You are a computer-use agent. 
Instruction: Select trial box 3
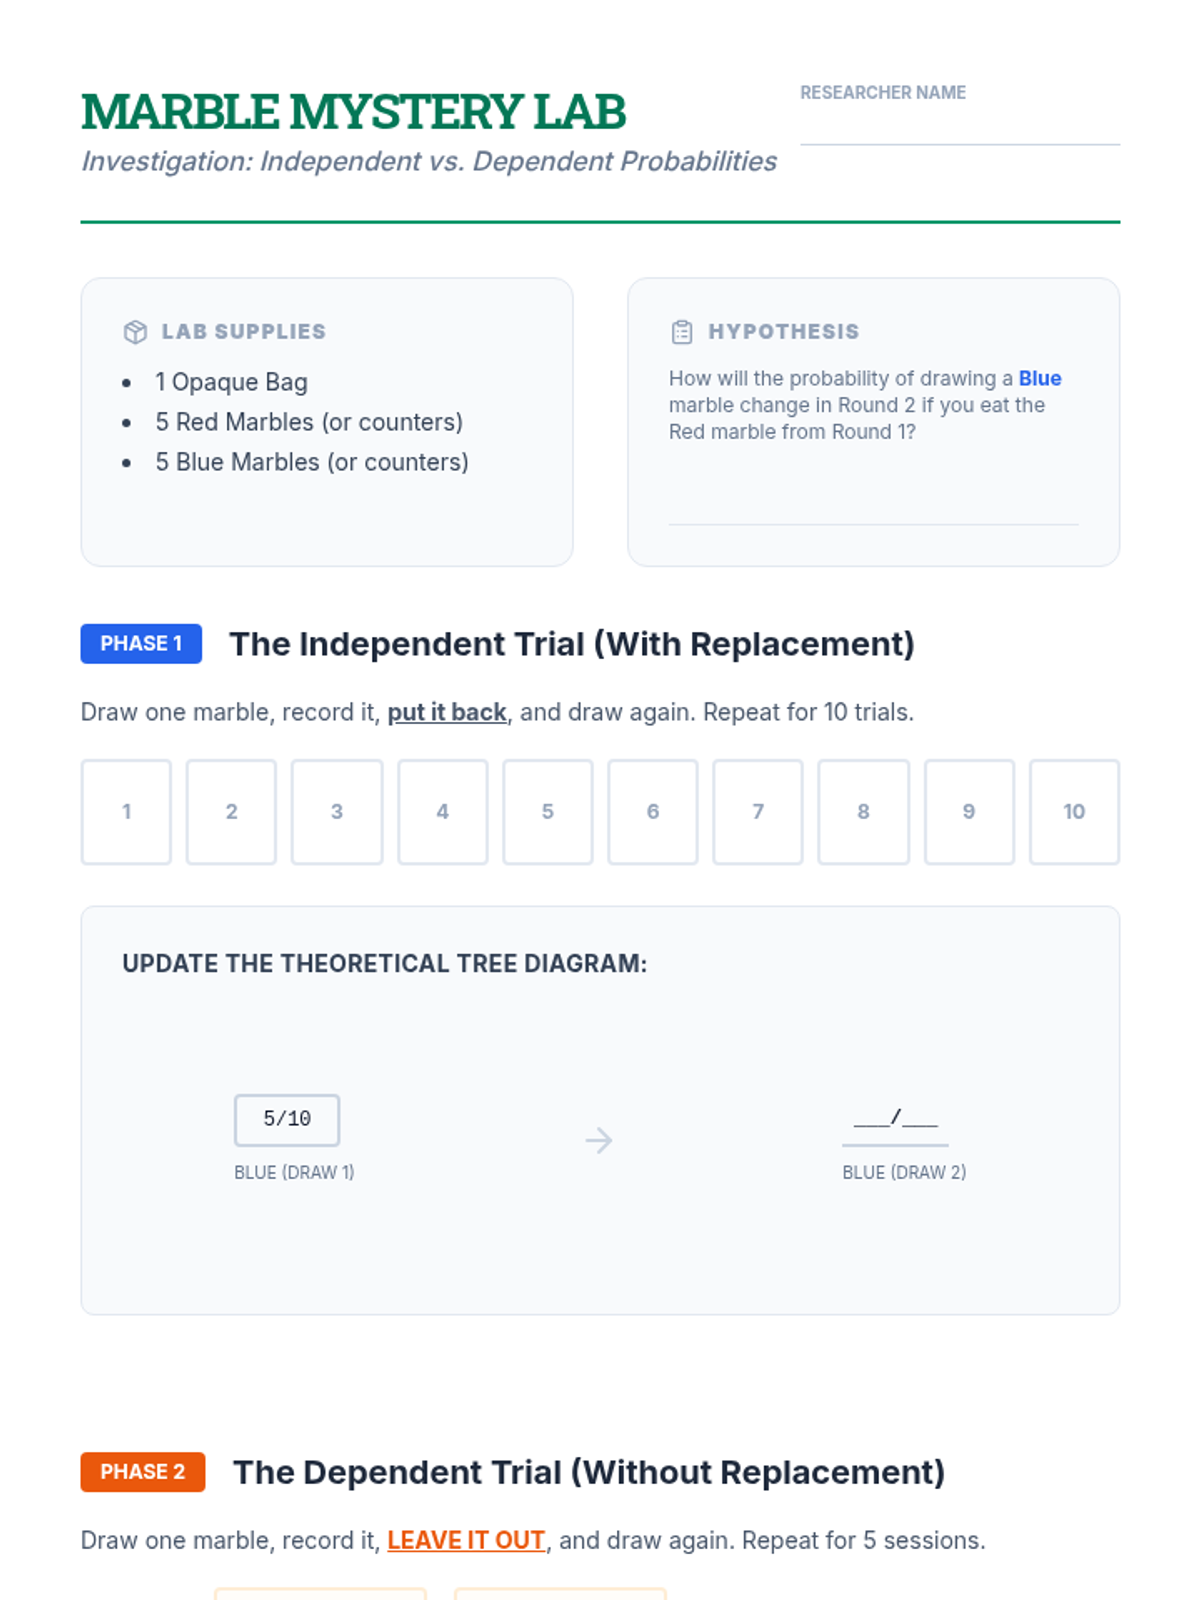[x=337, y=812]
